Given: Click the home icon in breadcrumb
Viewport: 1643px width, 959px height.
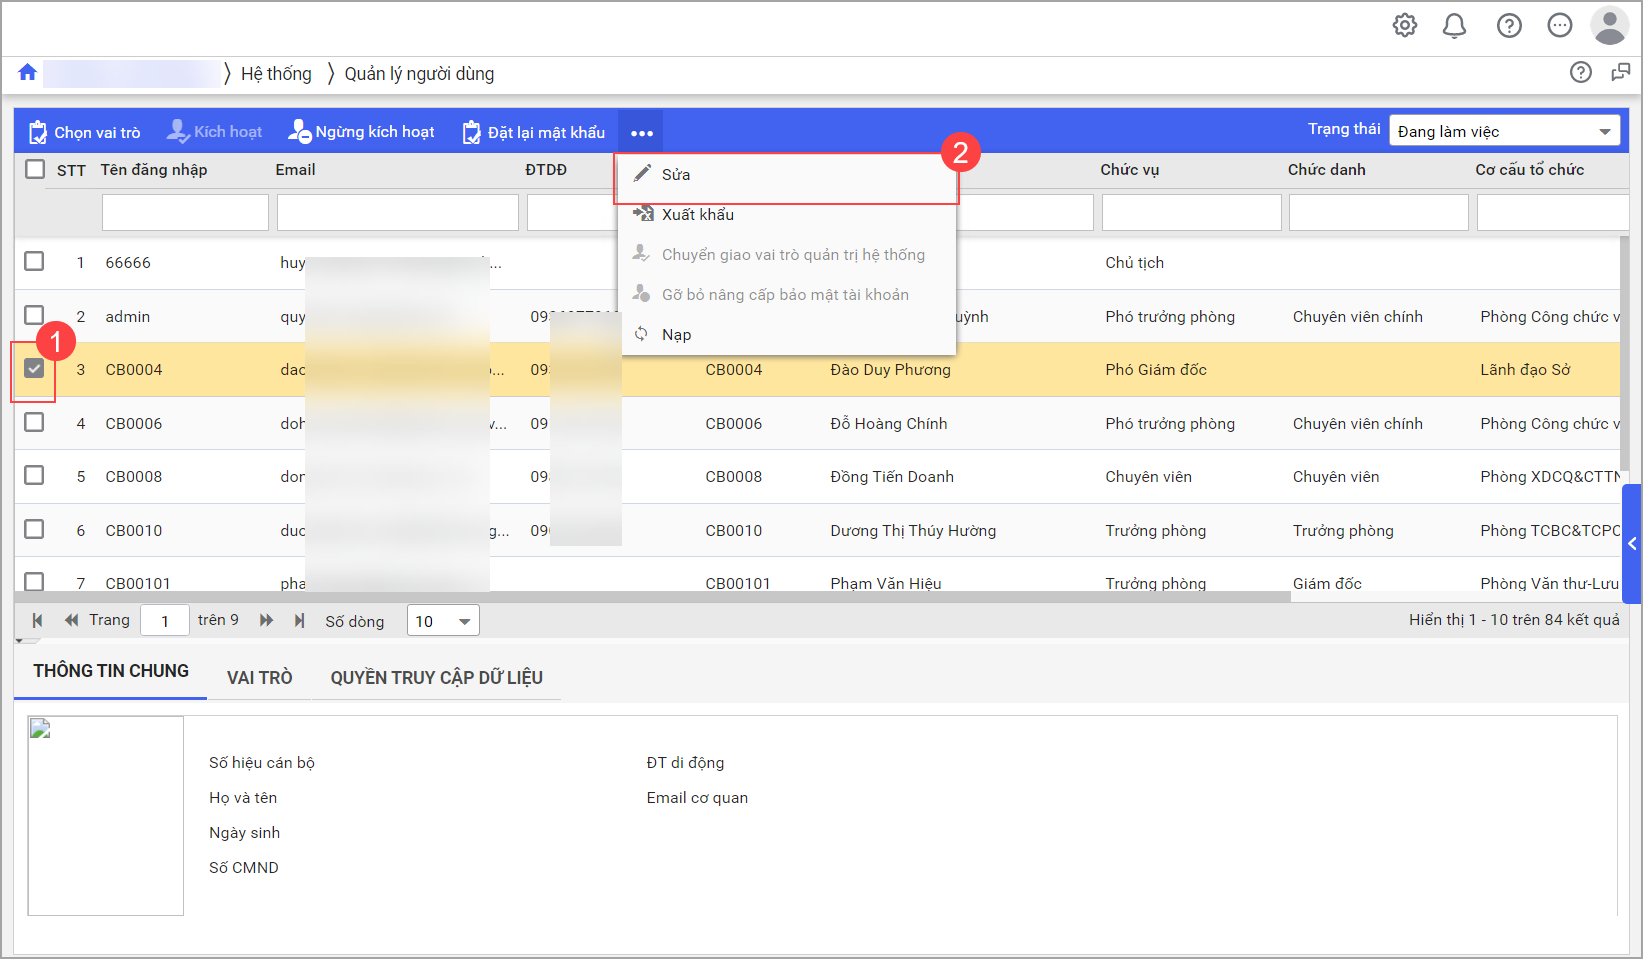Looking at the screenshot, I should pos(27,72).
